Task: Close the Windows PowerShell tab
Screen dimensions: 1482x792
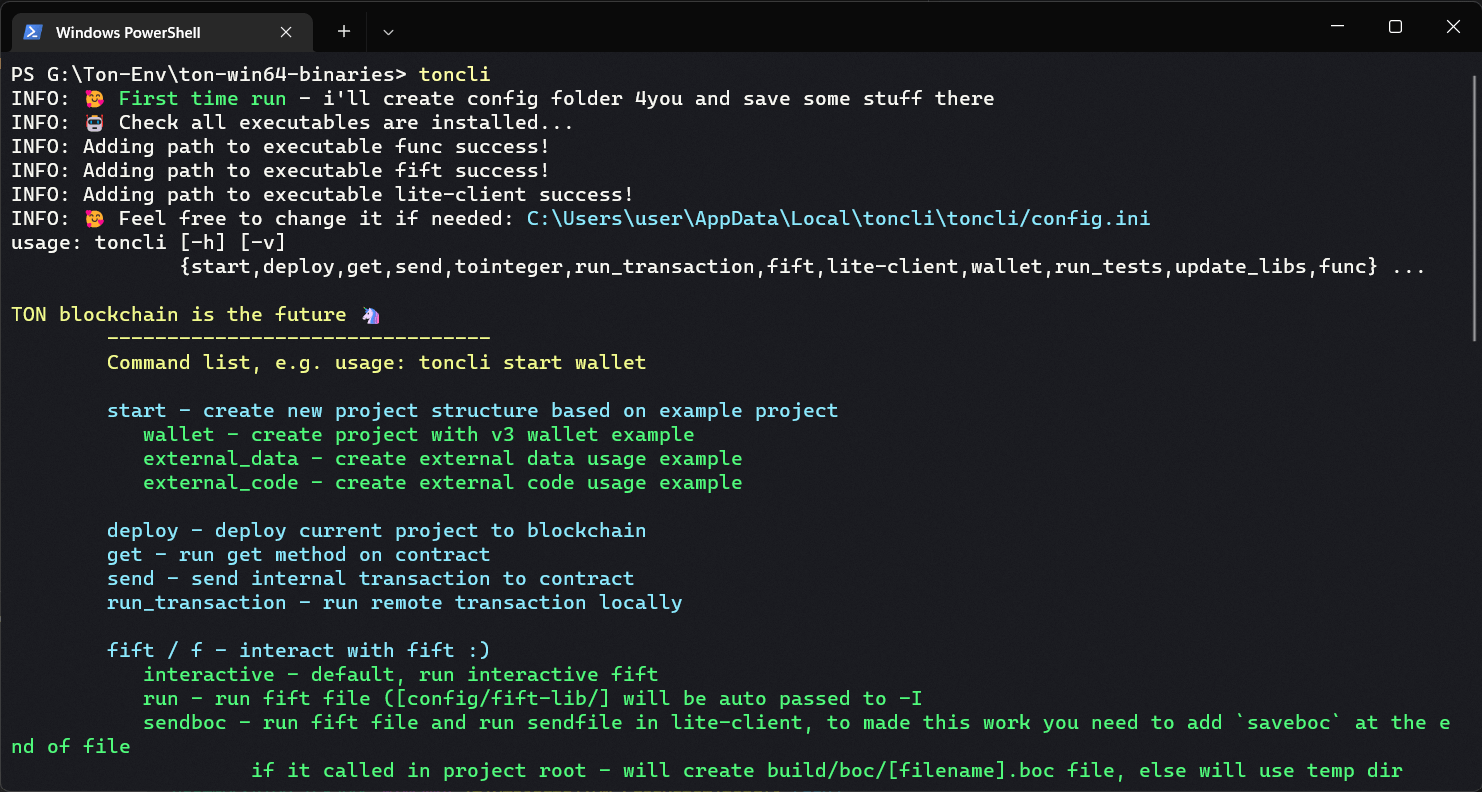Action: click(287, 32)
